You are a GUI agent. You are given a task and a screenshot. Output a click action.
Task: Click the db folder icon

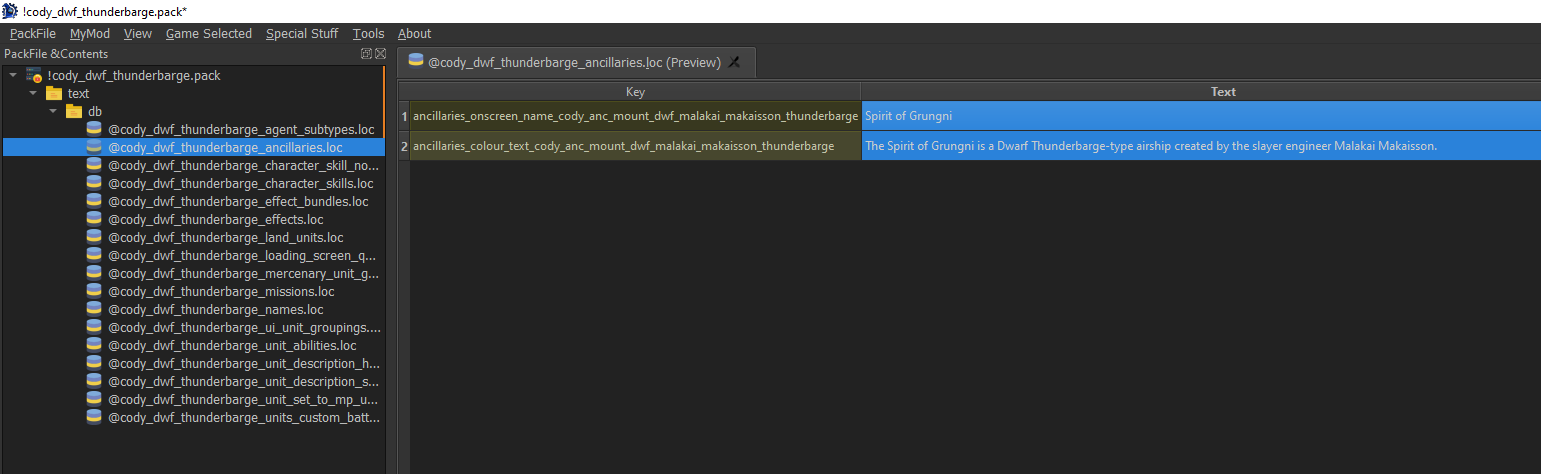pos(74,111)
